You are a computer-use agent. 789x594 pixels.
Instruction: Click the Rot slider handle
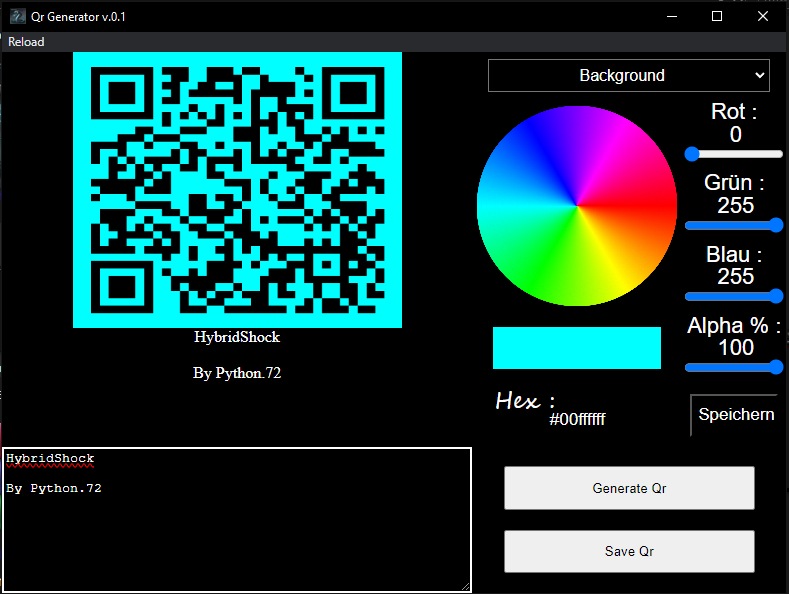coord(692,154)
